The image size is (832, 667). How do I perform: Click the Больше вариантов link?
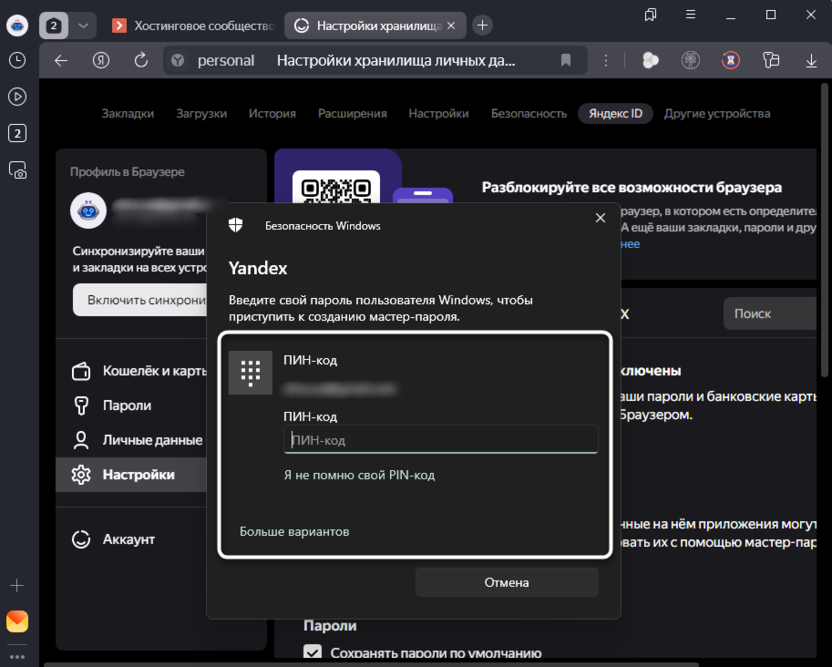point(294,532)
